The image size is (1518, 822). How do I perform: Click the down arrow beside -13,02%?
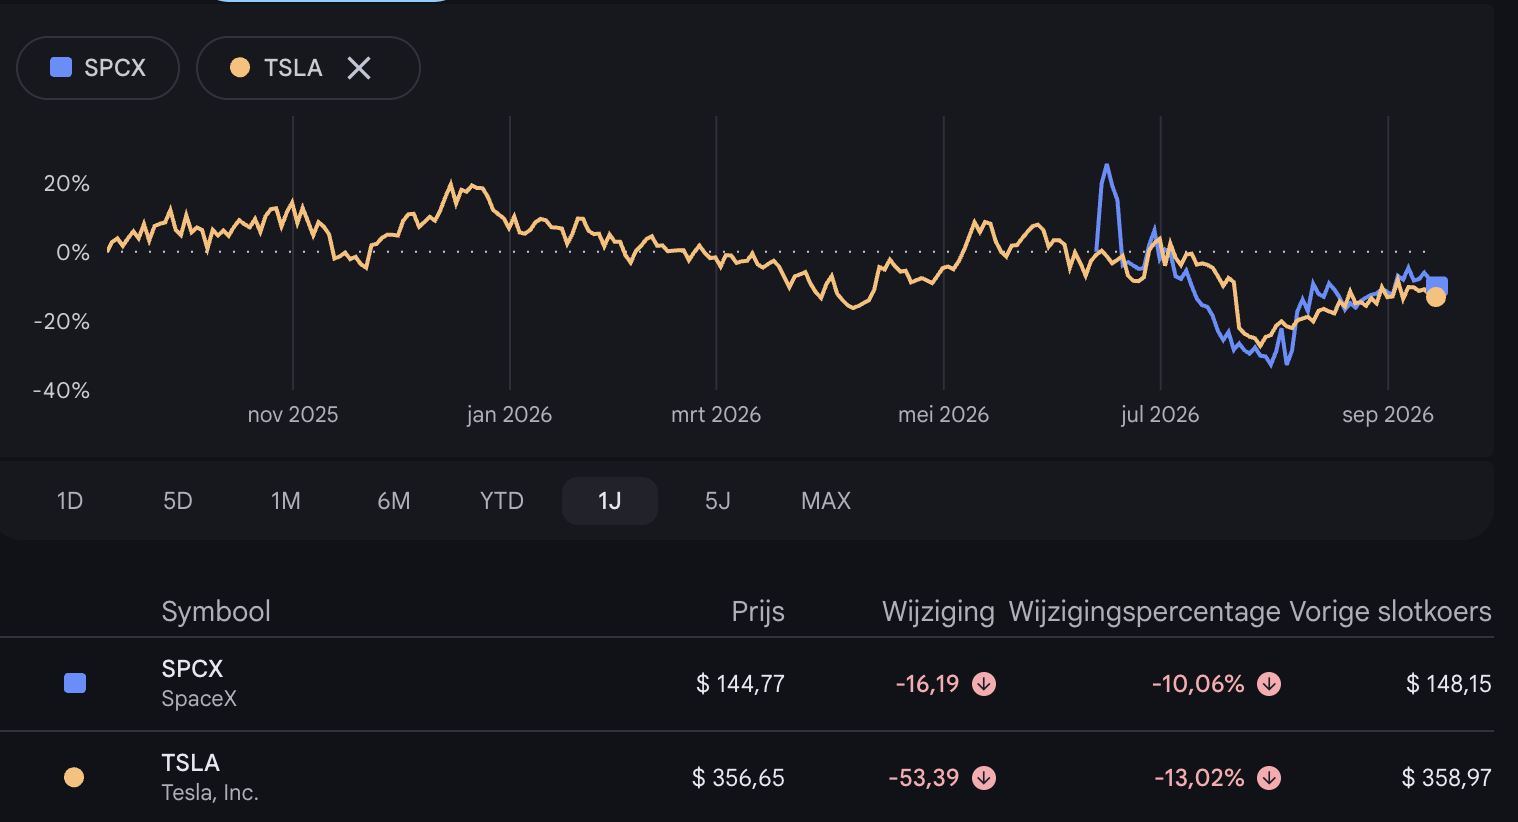1269,778
